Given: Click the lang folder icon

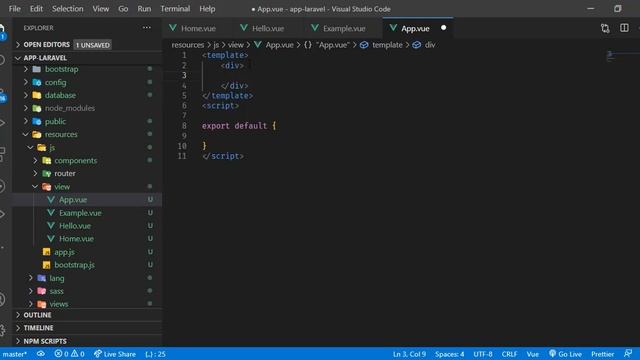Looking at the screenshot, I should [x=42, y=278].
